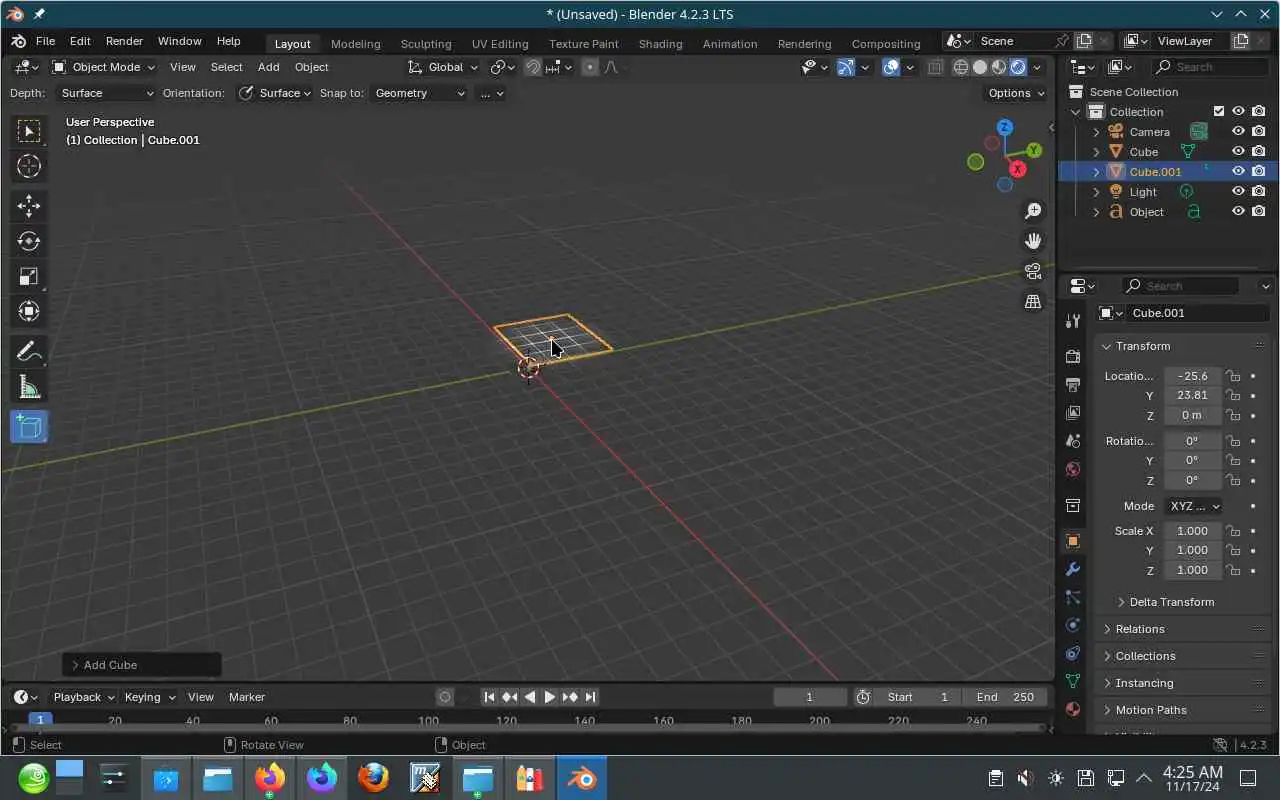This screenshot has height=800, width=1280.
Task: Open the rotation Mode XYZ dropdown
Action: (1194, 506)
